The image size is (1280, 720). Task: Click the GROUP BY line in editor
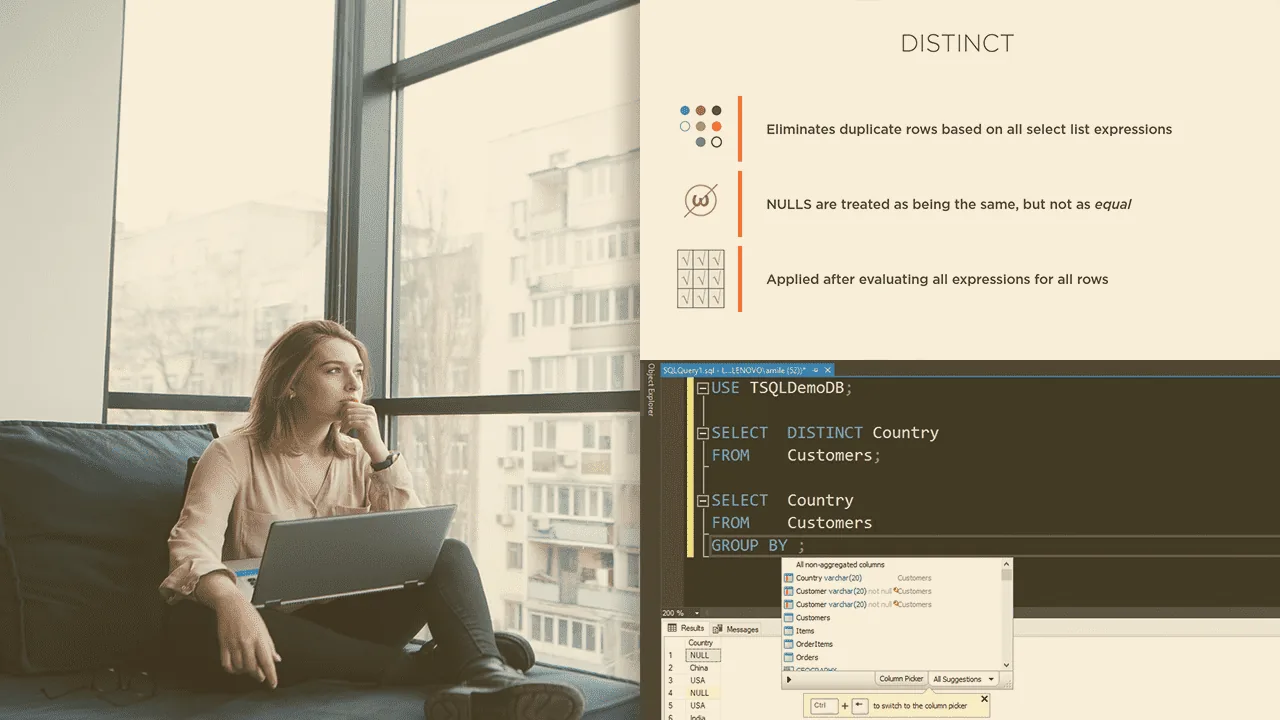(758, 545)
